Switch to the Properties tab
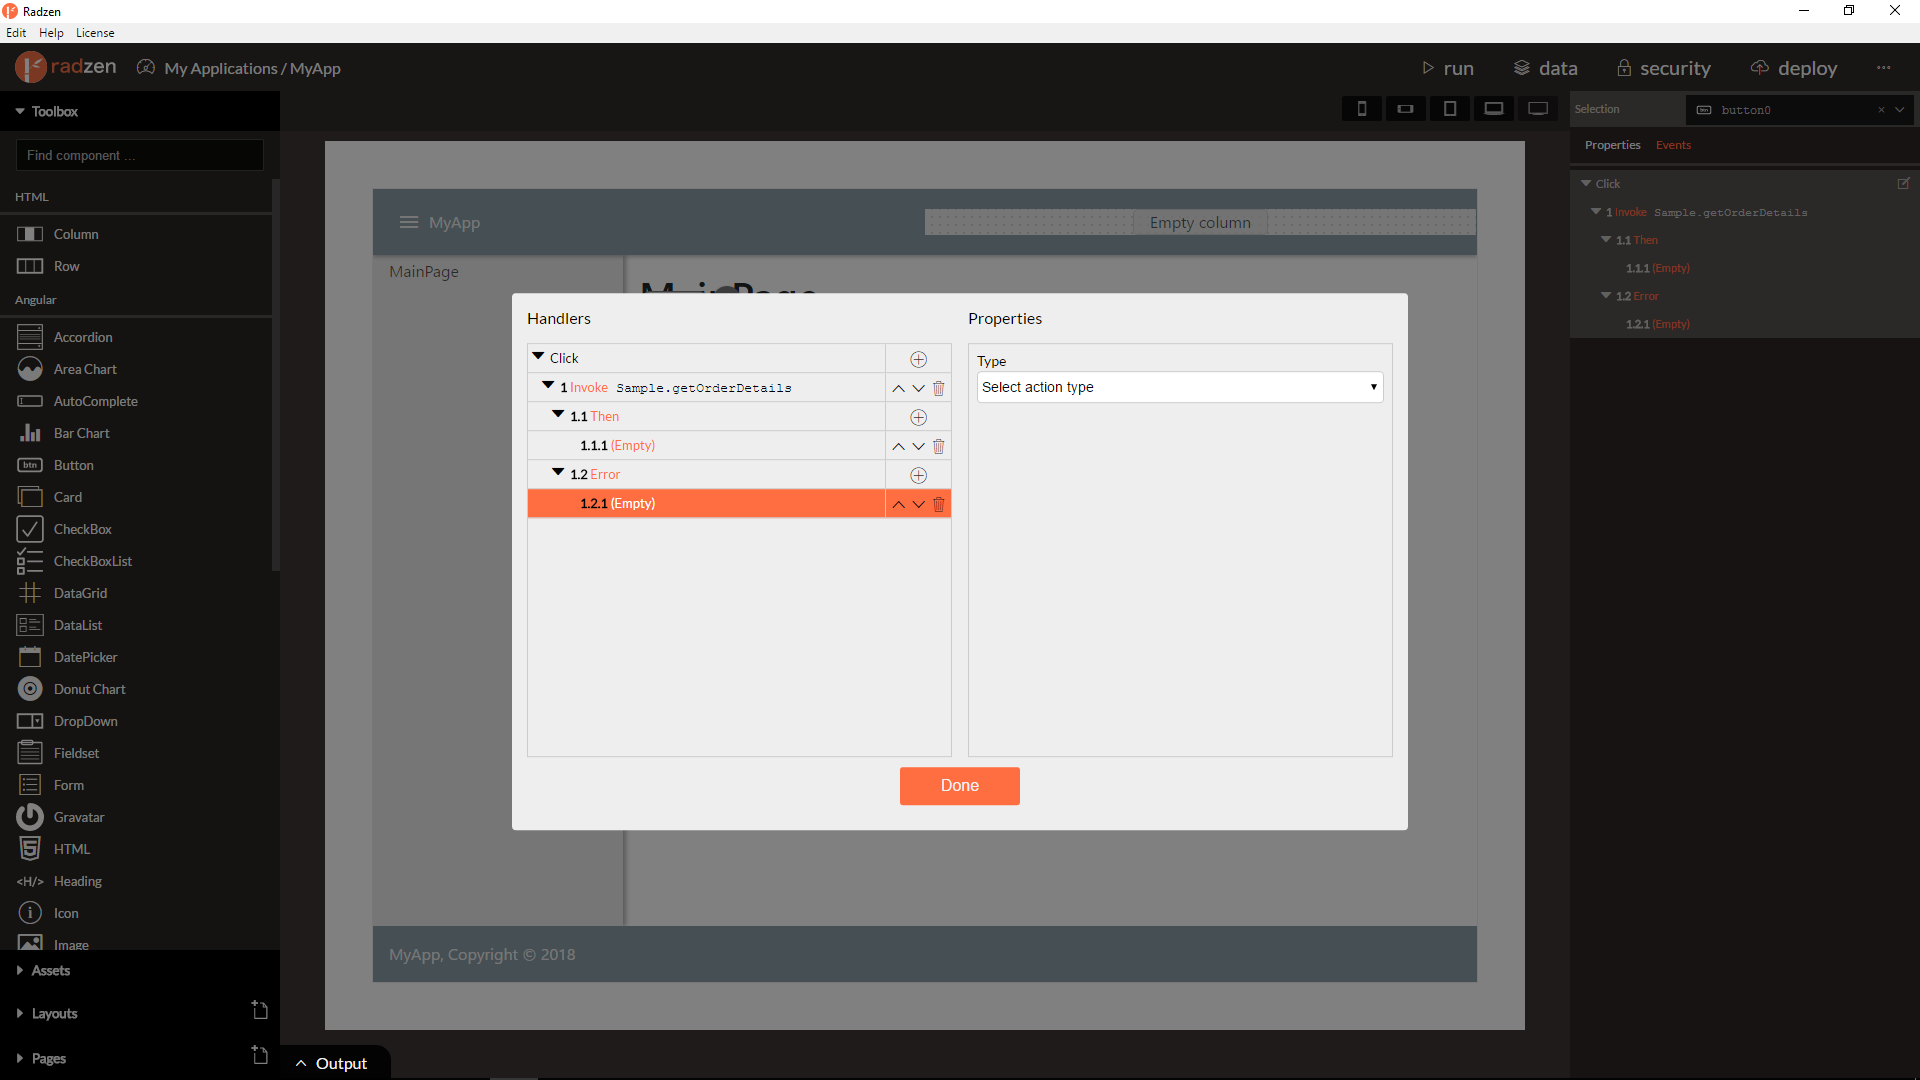 (x=1612, y=145)
